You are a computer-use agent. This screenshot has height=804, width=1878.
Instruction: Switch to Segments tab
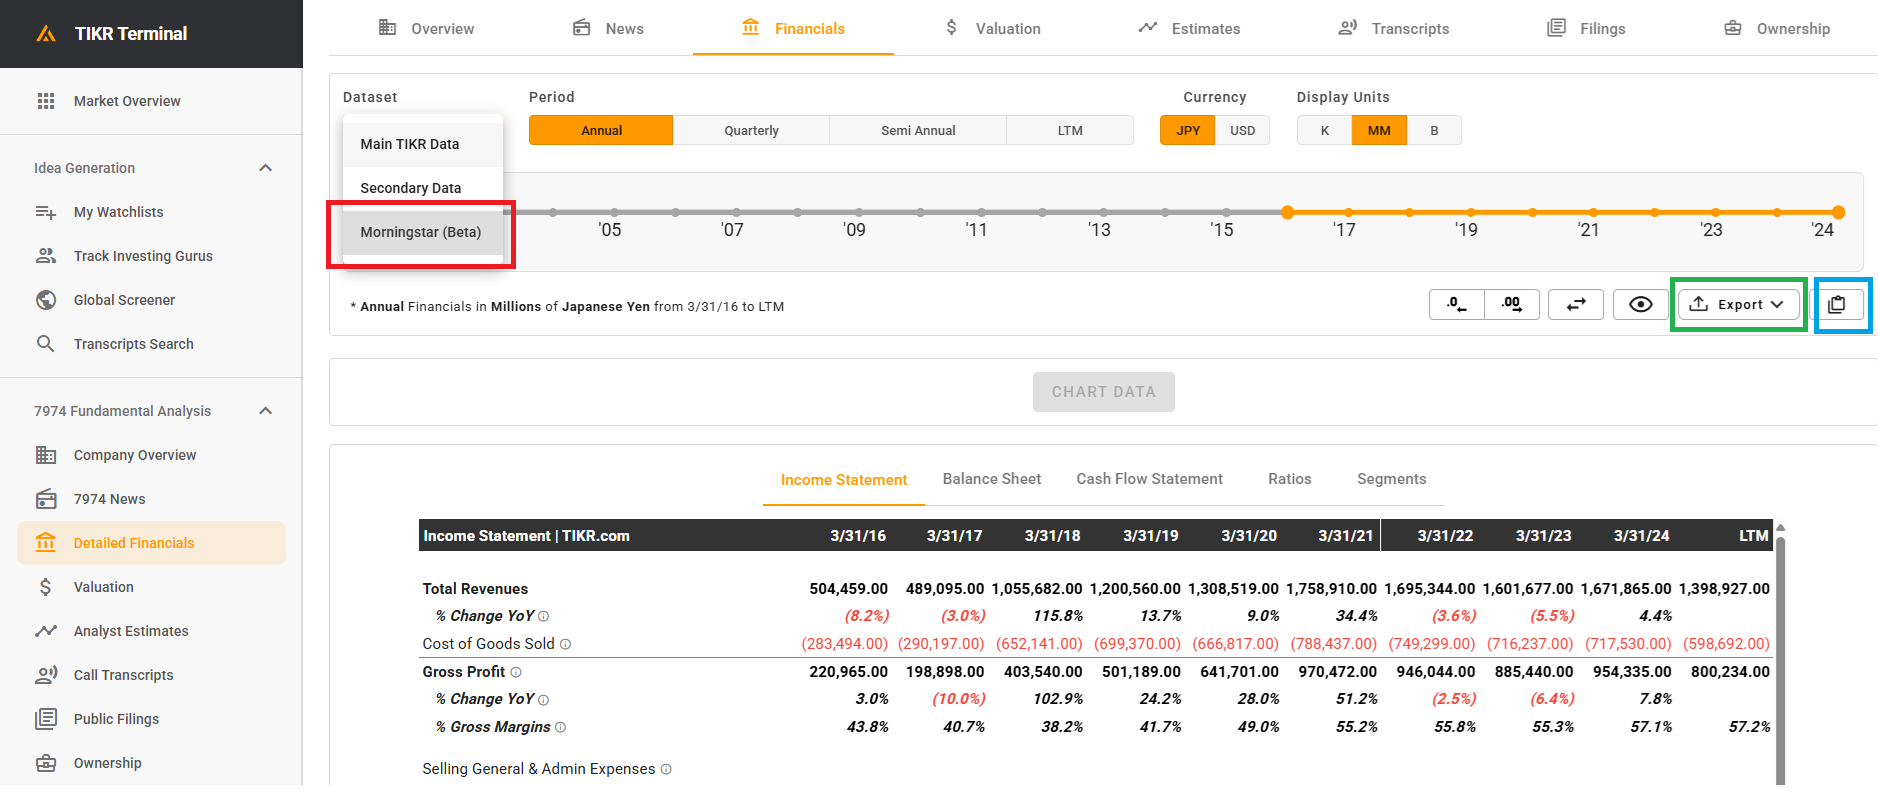[x=1391, y=480]
